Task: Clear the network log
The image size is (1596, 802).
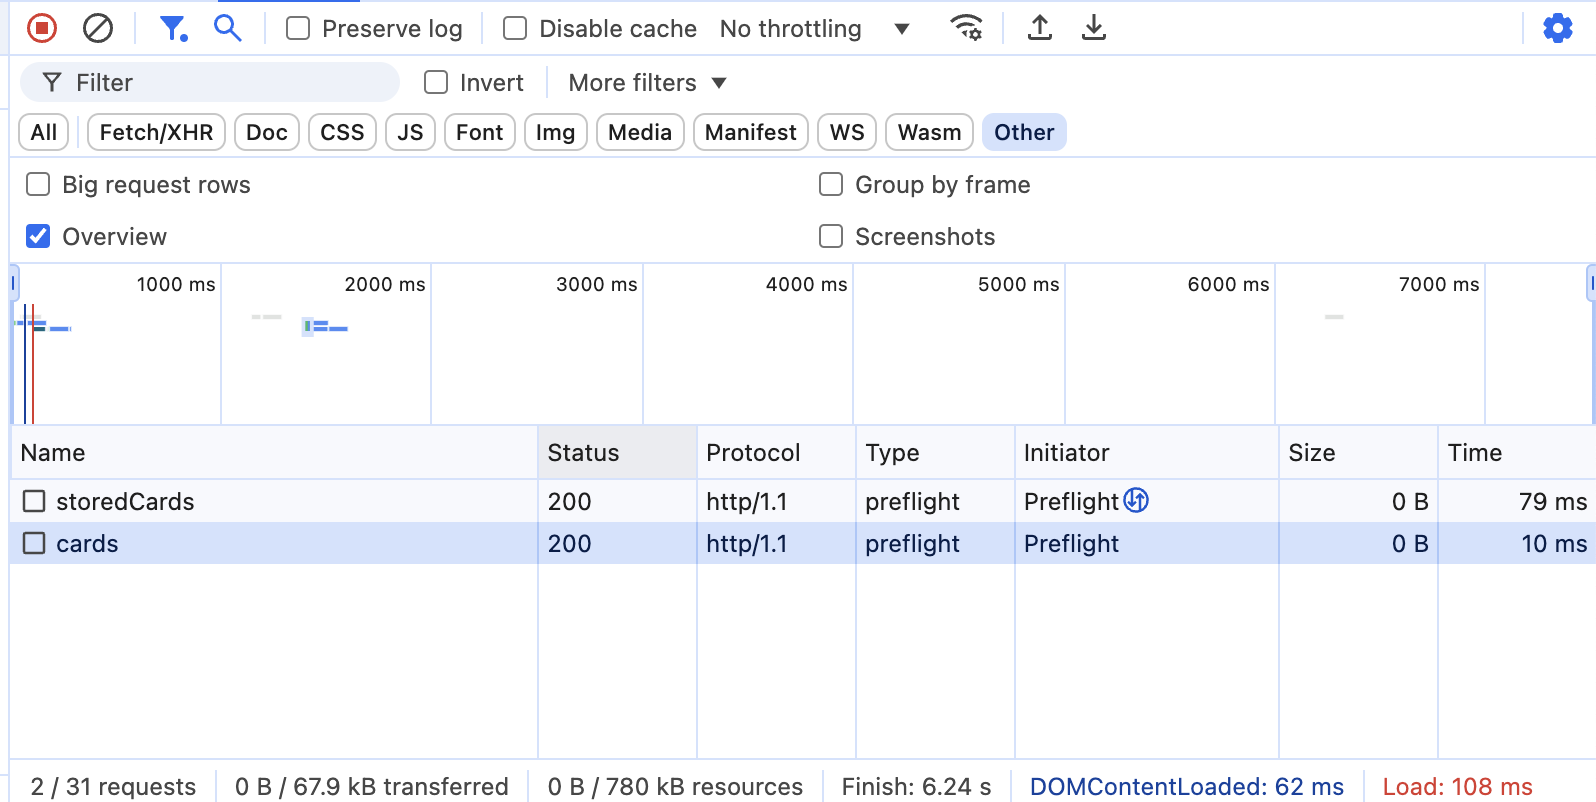Action: tap(98, 28)
